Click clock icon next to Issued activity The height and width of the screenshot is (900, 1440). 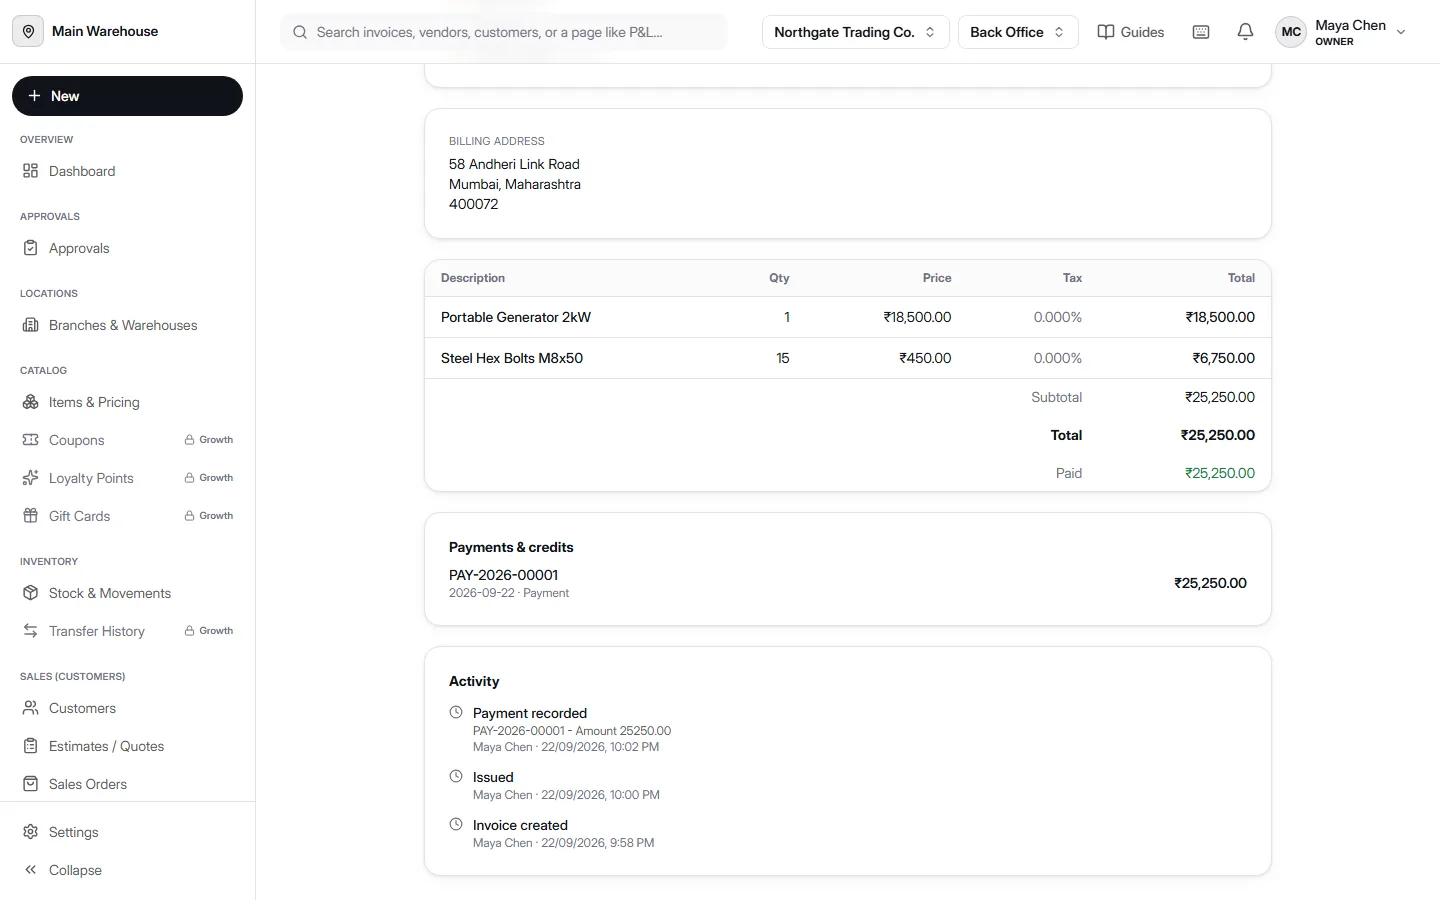pos(456,777)
